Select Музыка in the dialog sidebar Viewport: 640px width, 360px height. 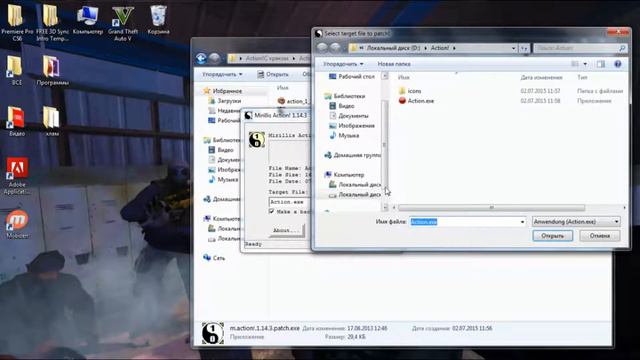pos(344,136)
